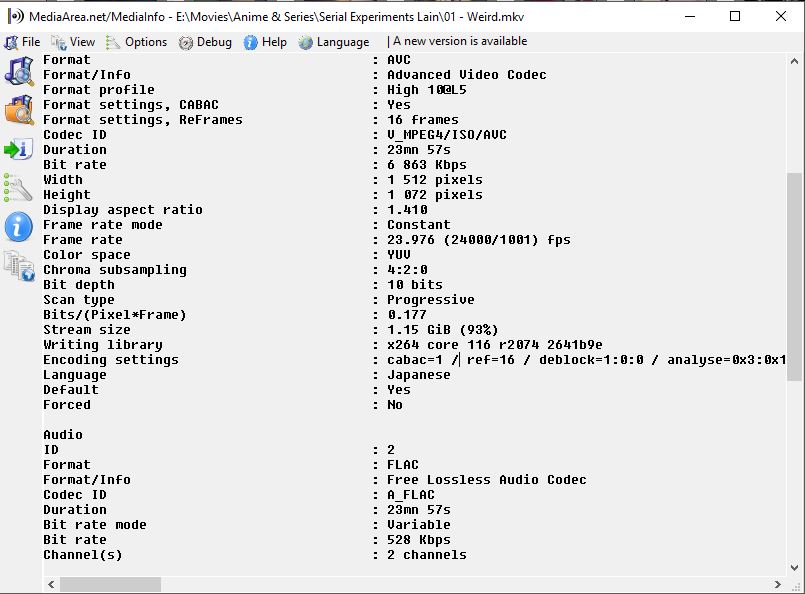
Task: Open the Help menu
Action: click(x=265, y=42)
